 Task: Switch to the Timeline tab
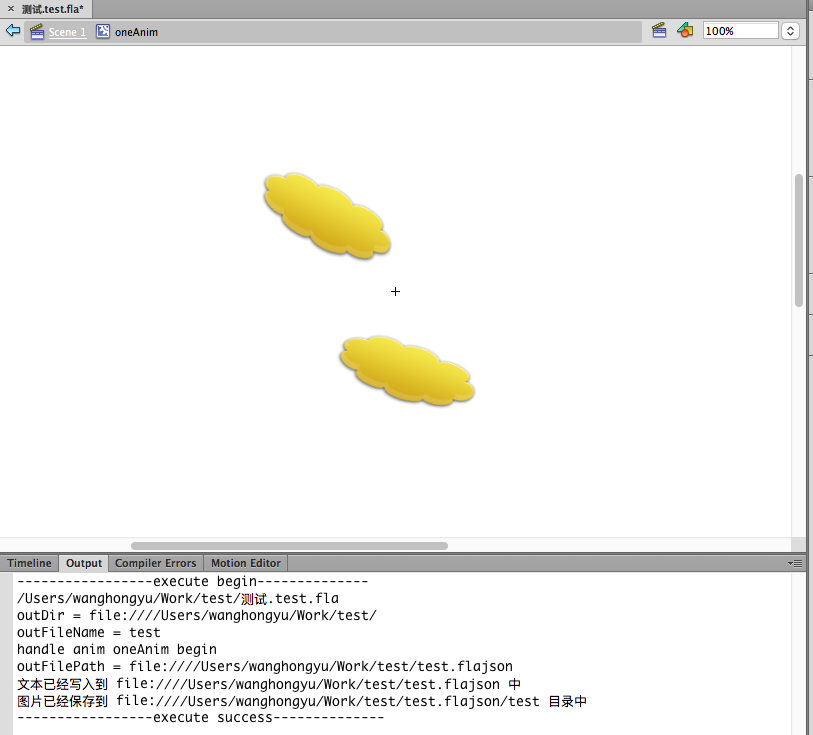click(x=30, y=563)
